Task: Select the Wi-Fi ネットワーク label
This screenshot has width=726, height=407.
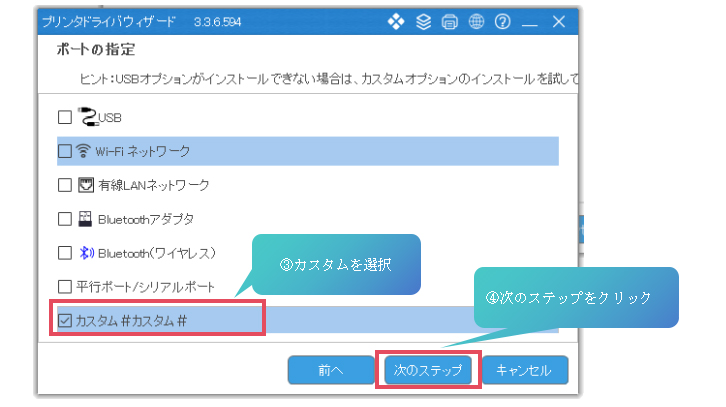Action: coord(143,151)
